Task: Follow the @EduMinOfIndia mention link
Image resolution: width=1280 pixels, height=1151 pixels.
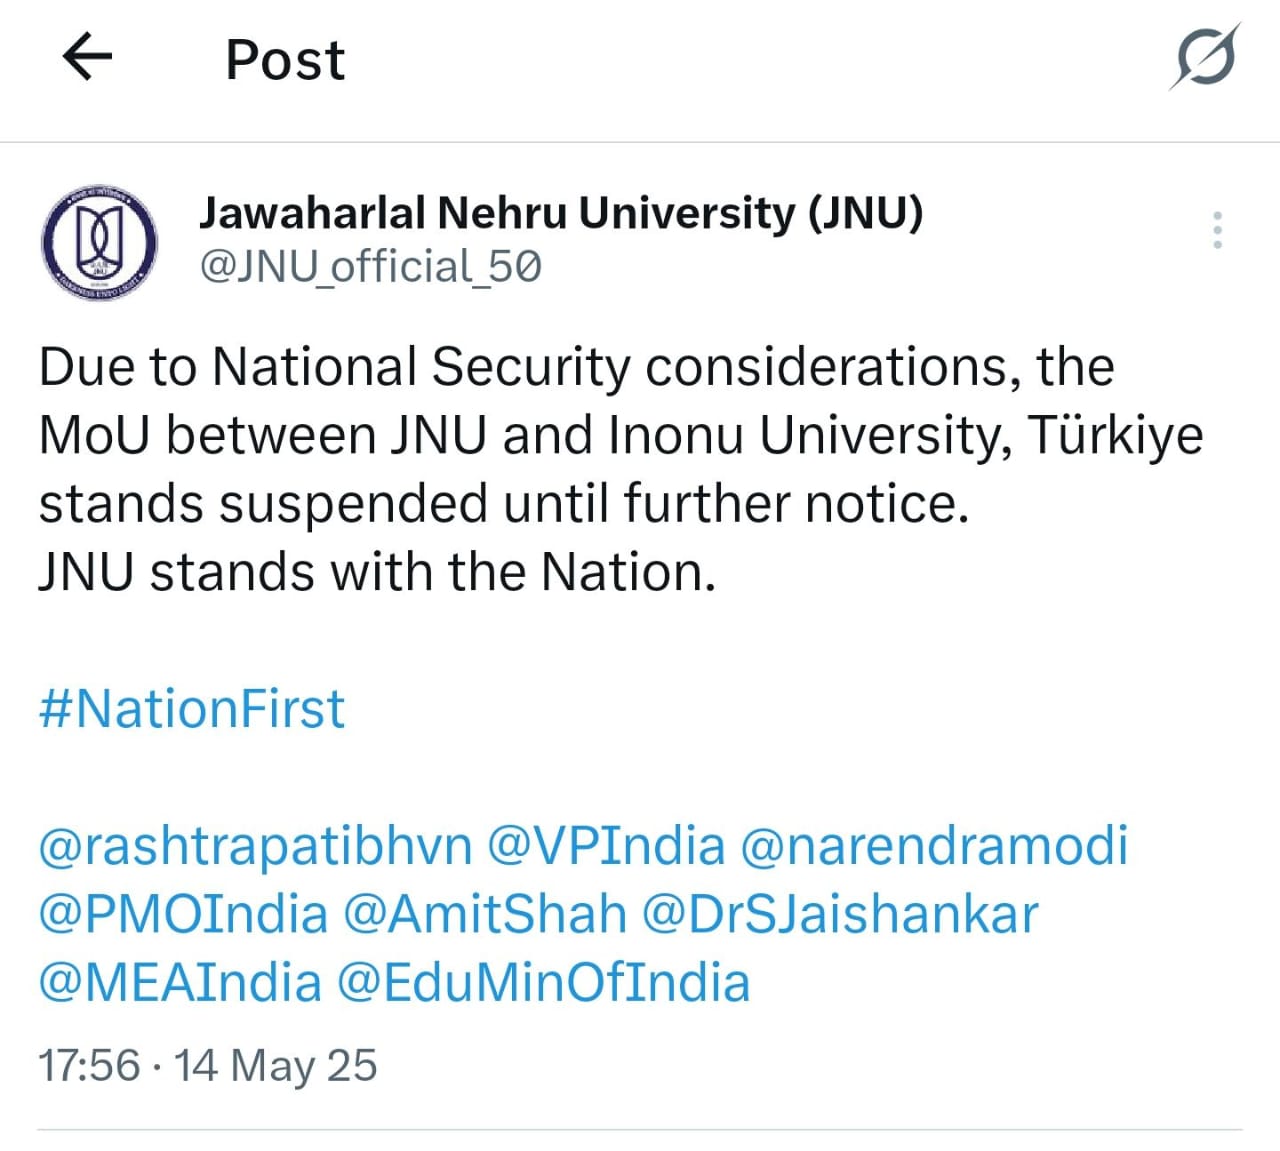Action: pos(545,982)
